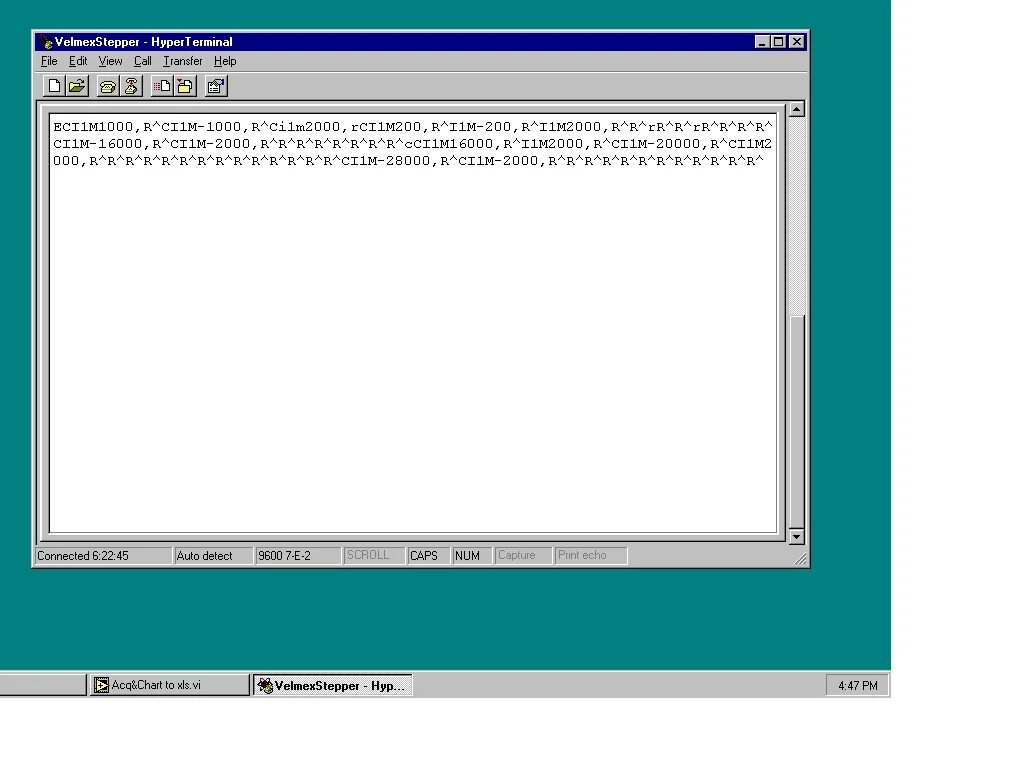Switch to Acq&Chart to xls.vi taskbar button

pyautogui.click(x=168, y=685)
